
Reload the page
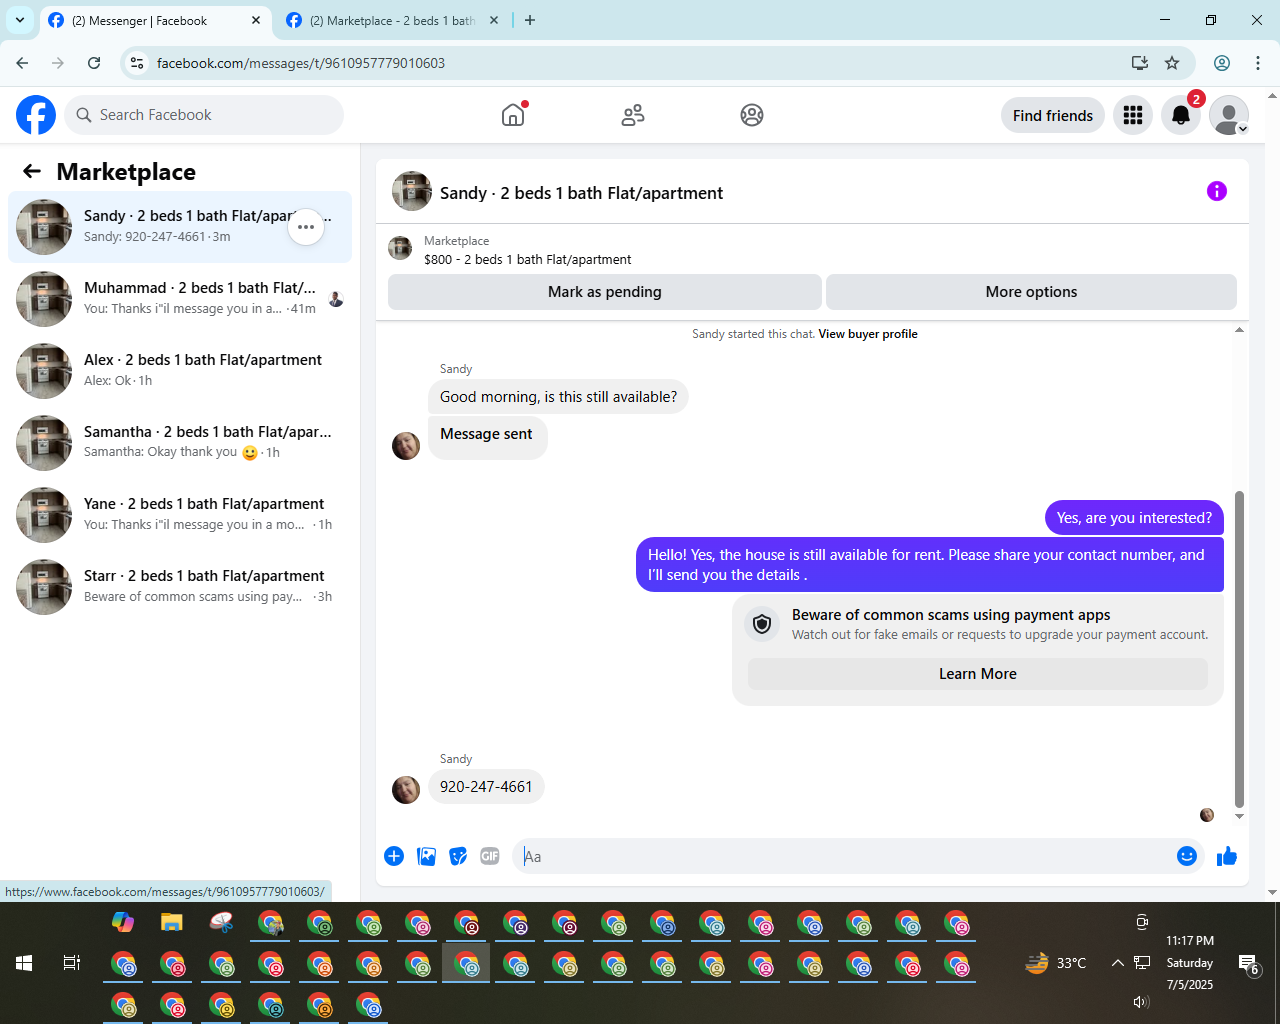coord(94,63)
